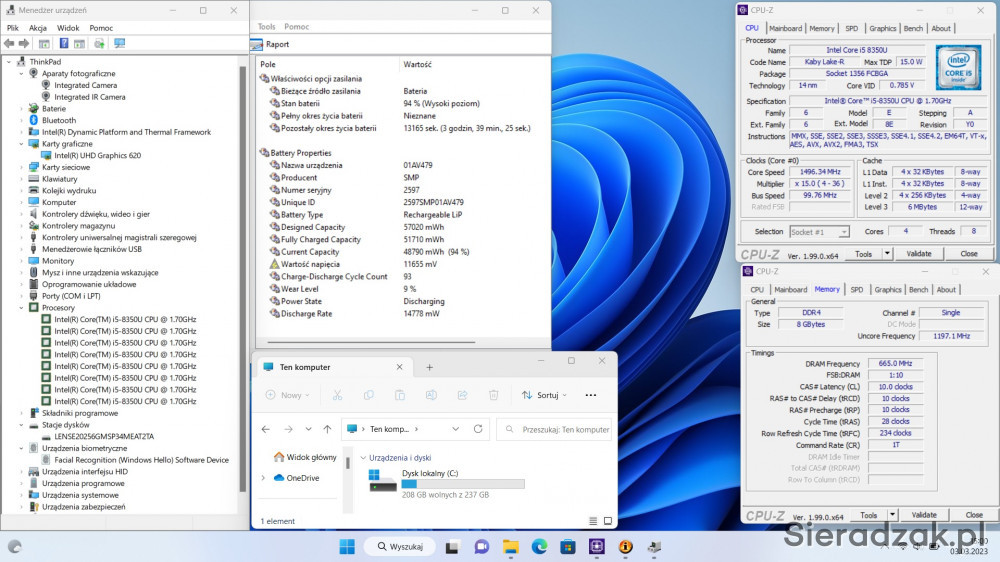
Task: Open Task View from the taskbar
Action: tap(452, 547)
